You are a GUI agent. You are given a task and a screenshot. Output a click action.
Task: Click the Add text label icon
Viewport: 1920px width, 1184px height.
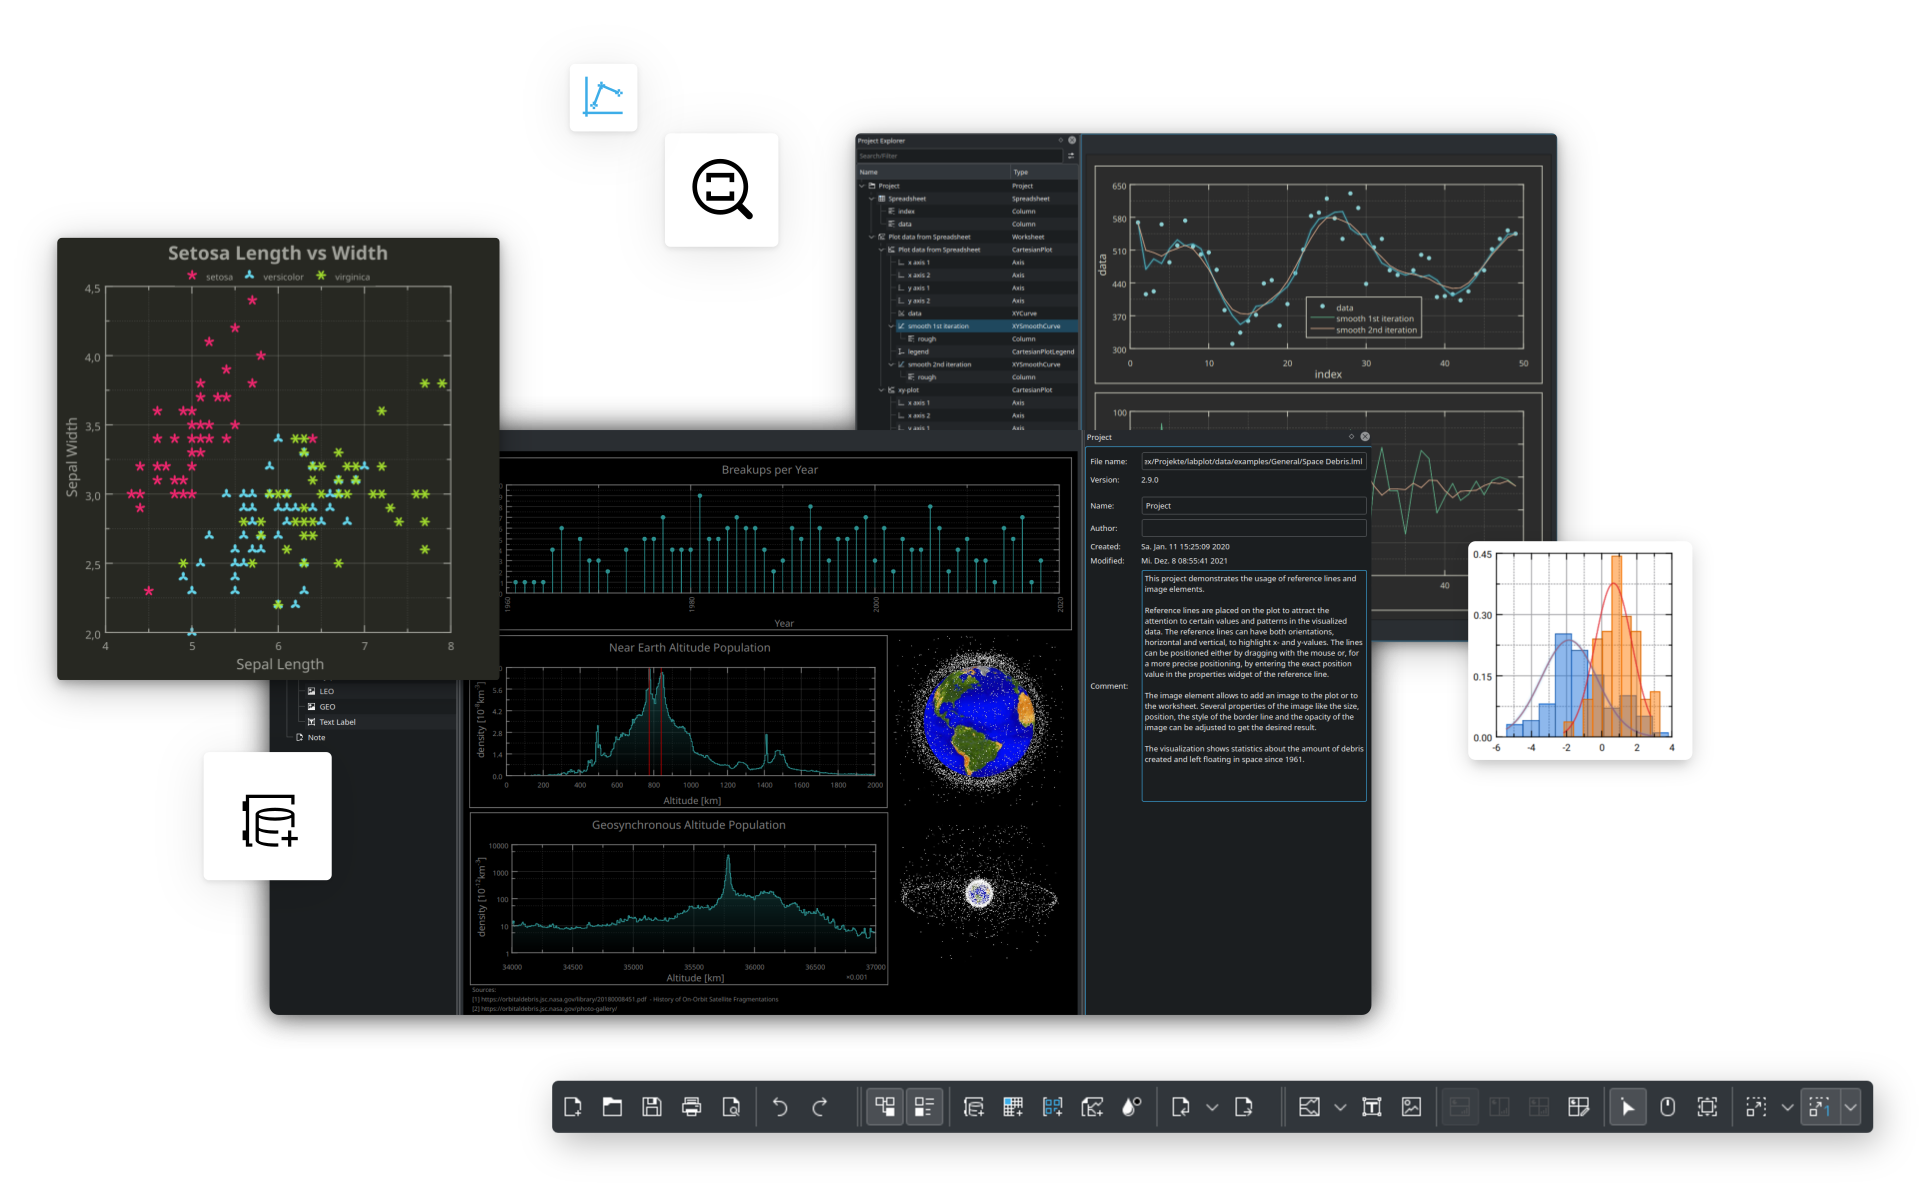[1372, 1107]
